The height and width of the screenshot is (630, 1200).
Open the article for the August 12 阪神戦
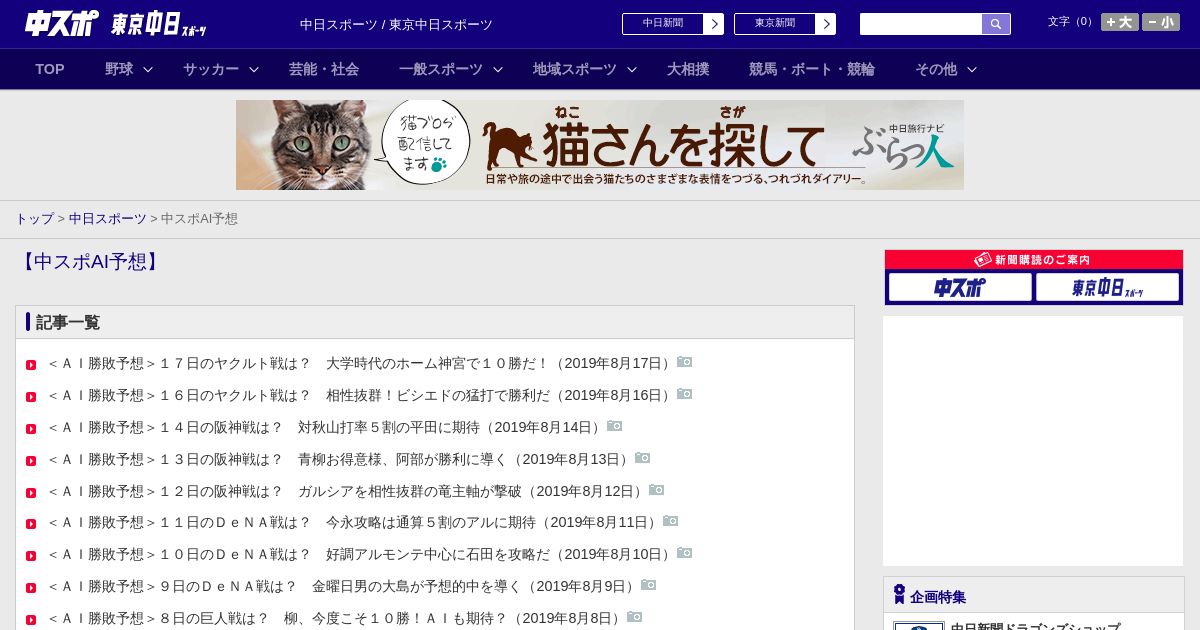(x=347, y=491)
